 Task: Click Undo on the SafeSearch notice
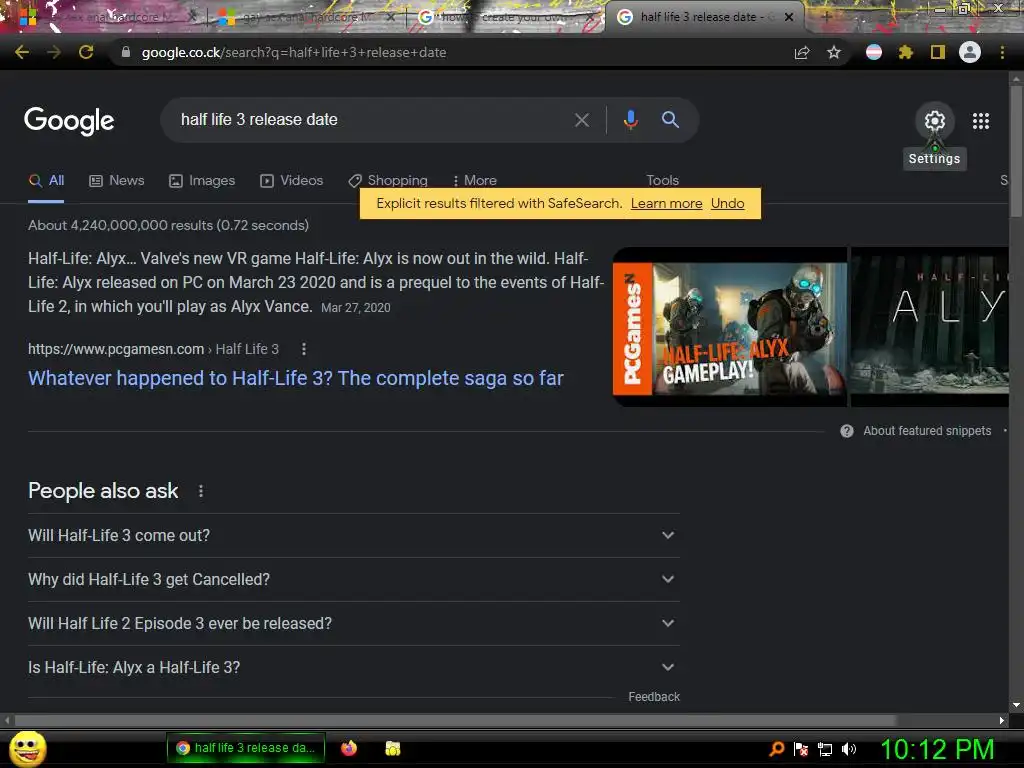point(728,203)
